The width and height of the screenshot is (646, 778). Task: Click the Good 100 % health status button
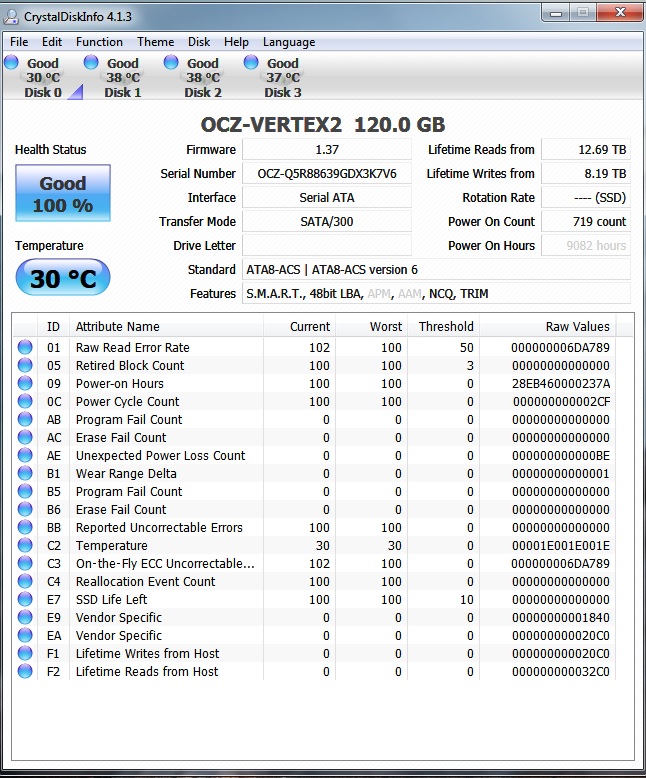click(x=63, y=193)
